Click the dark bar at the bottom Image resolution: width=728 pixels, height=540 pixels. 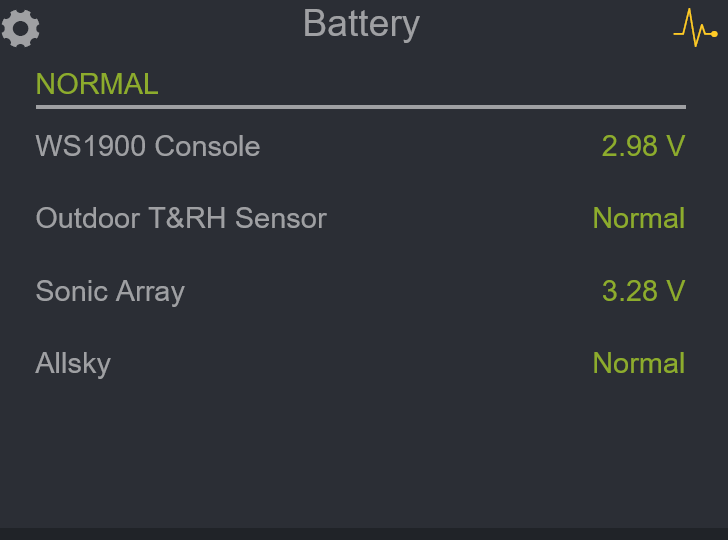(364, 534)
